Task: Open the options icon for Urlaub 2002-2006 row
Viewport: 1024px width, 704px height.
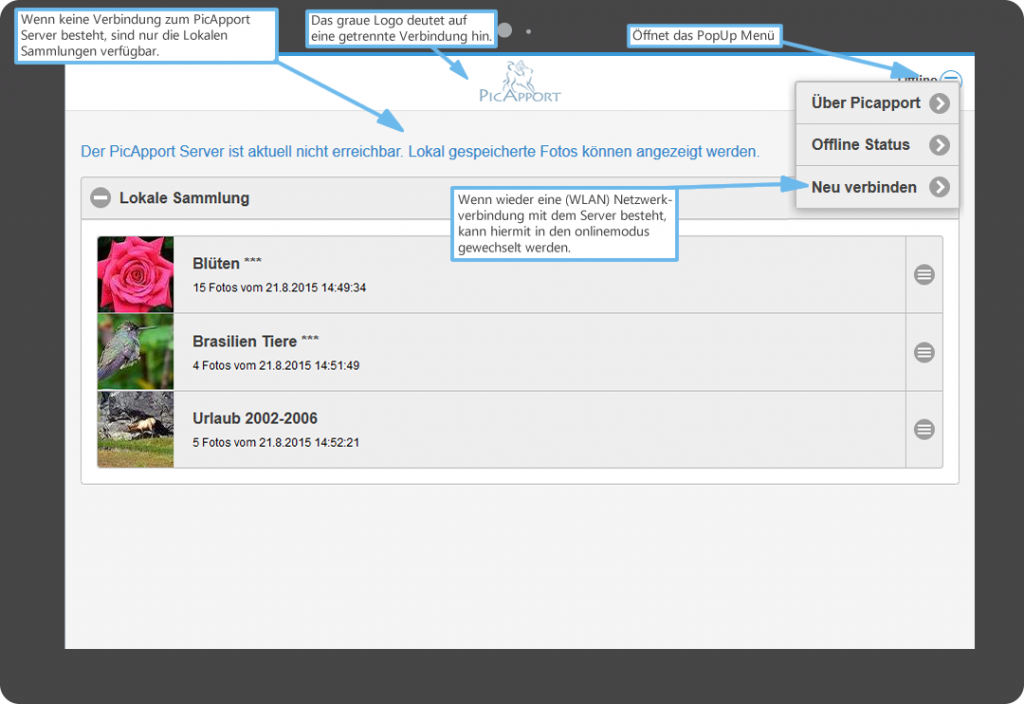Action: pos(924,429)
